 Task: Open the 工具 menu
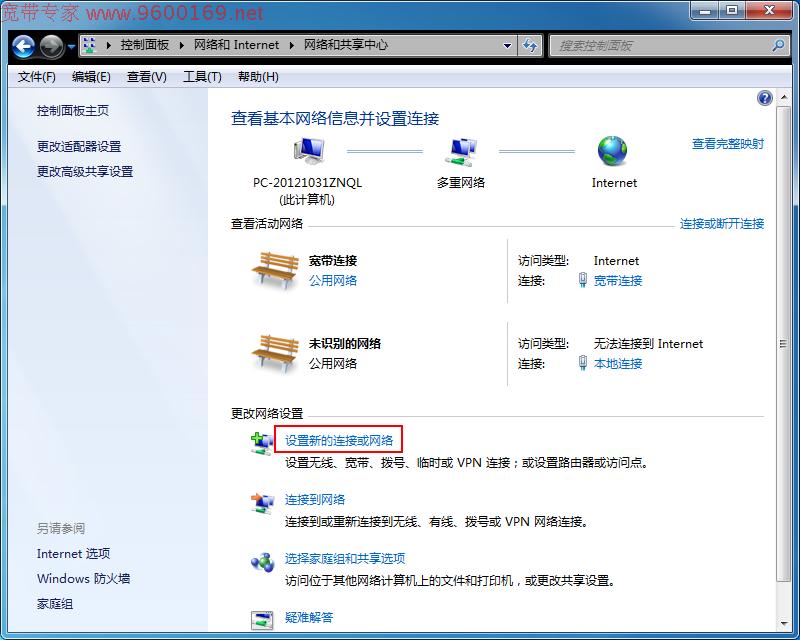pos(202,76)
